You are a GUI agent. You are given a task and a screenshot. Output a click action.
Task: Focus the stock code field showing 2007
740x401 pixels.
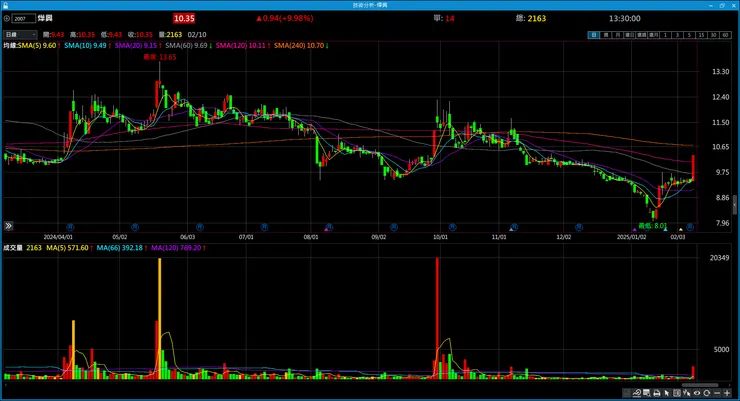click(x=24, y=19)
